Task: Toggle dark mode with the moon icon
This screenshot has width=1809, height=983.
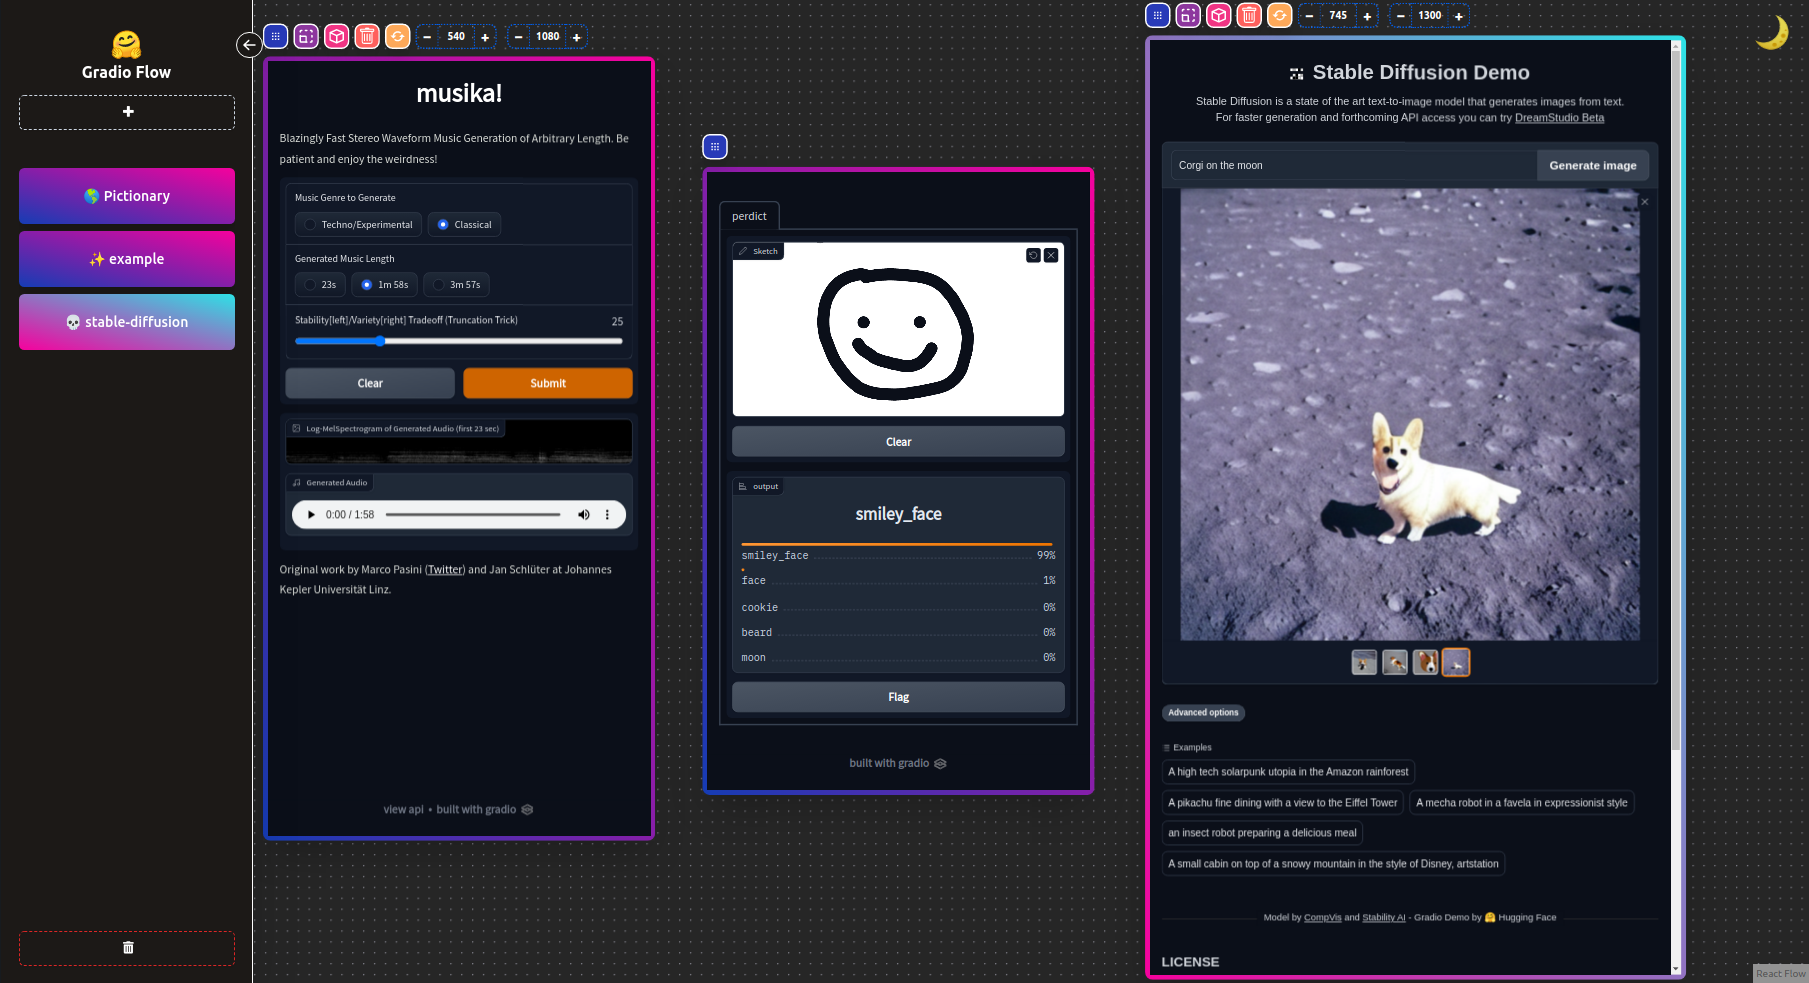Action: [1772, 33]
